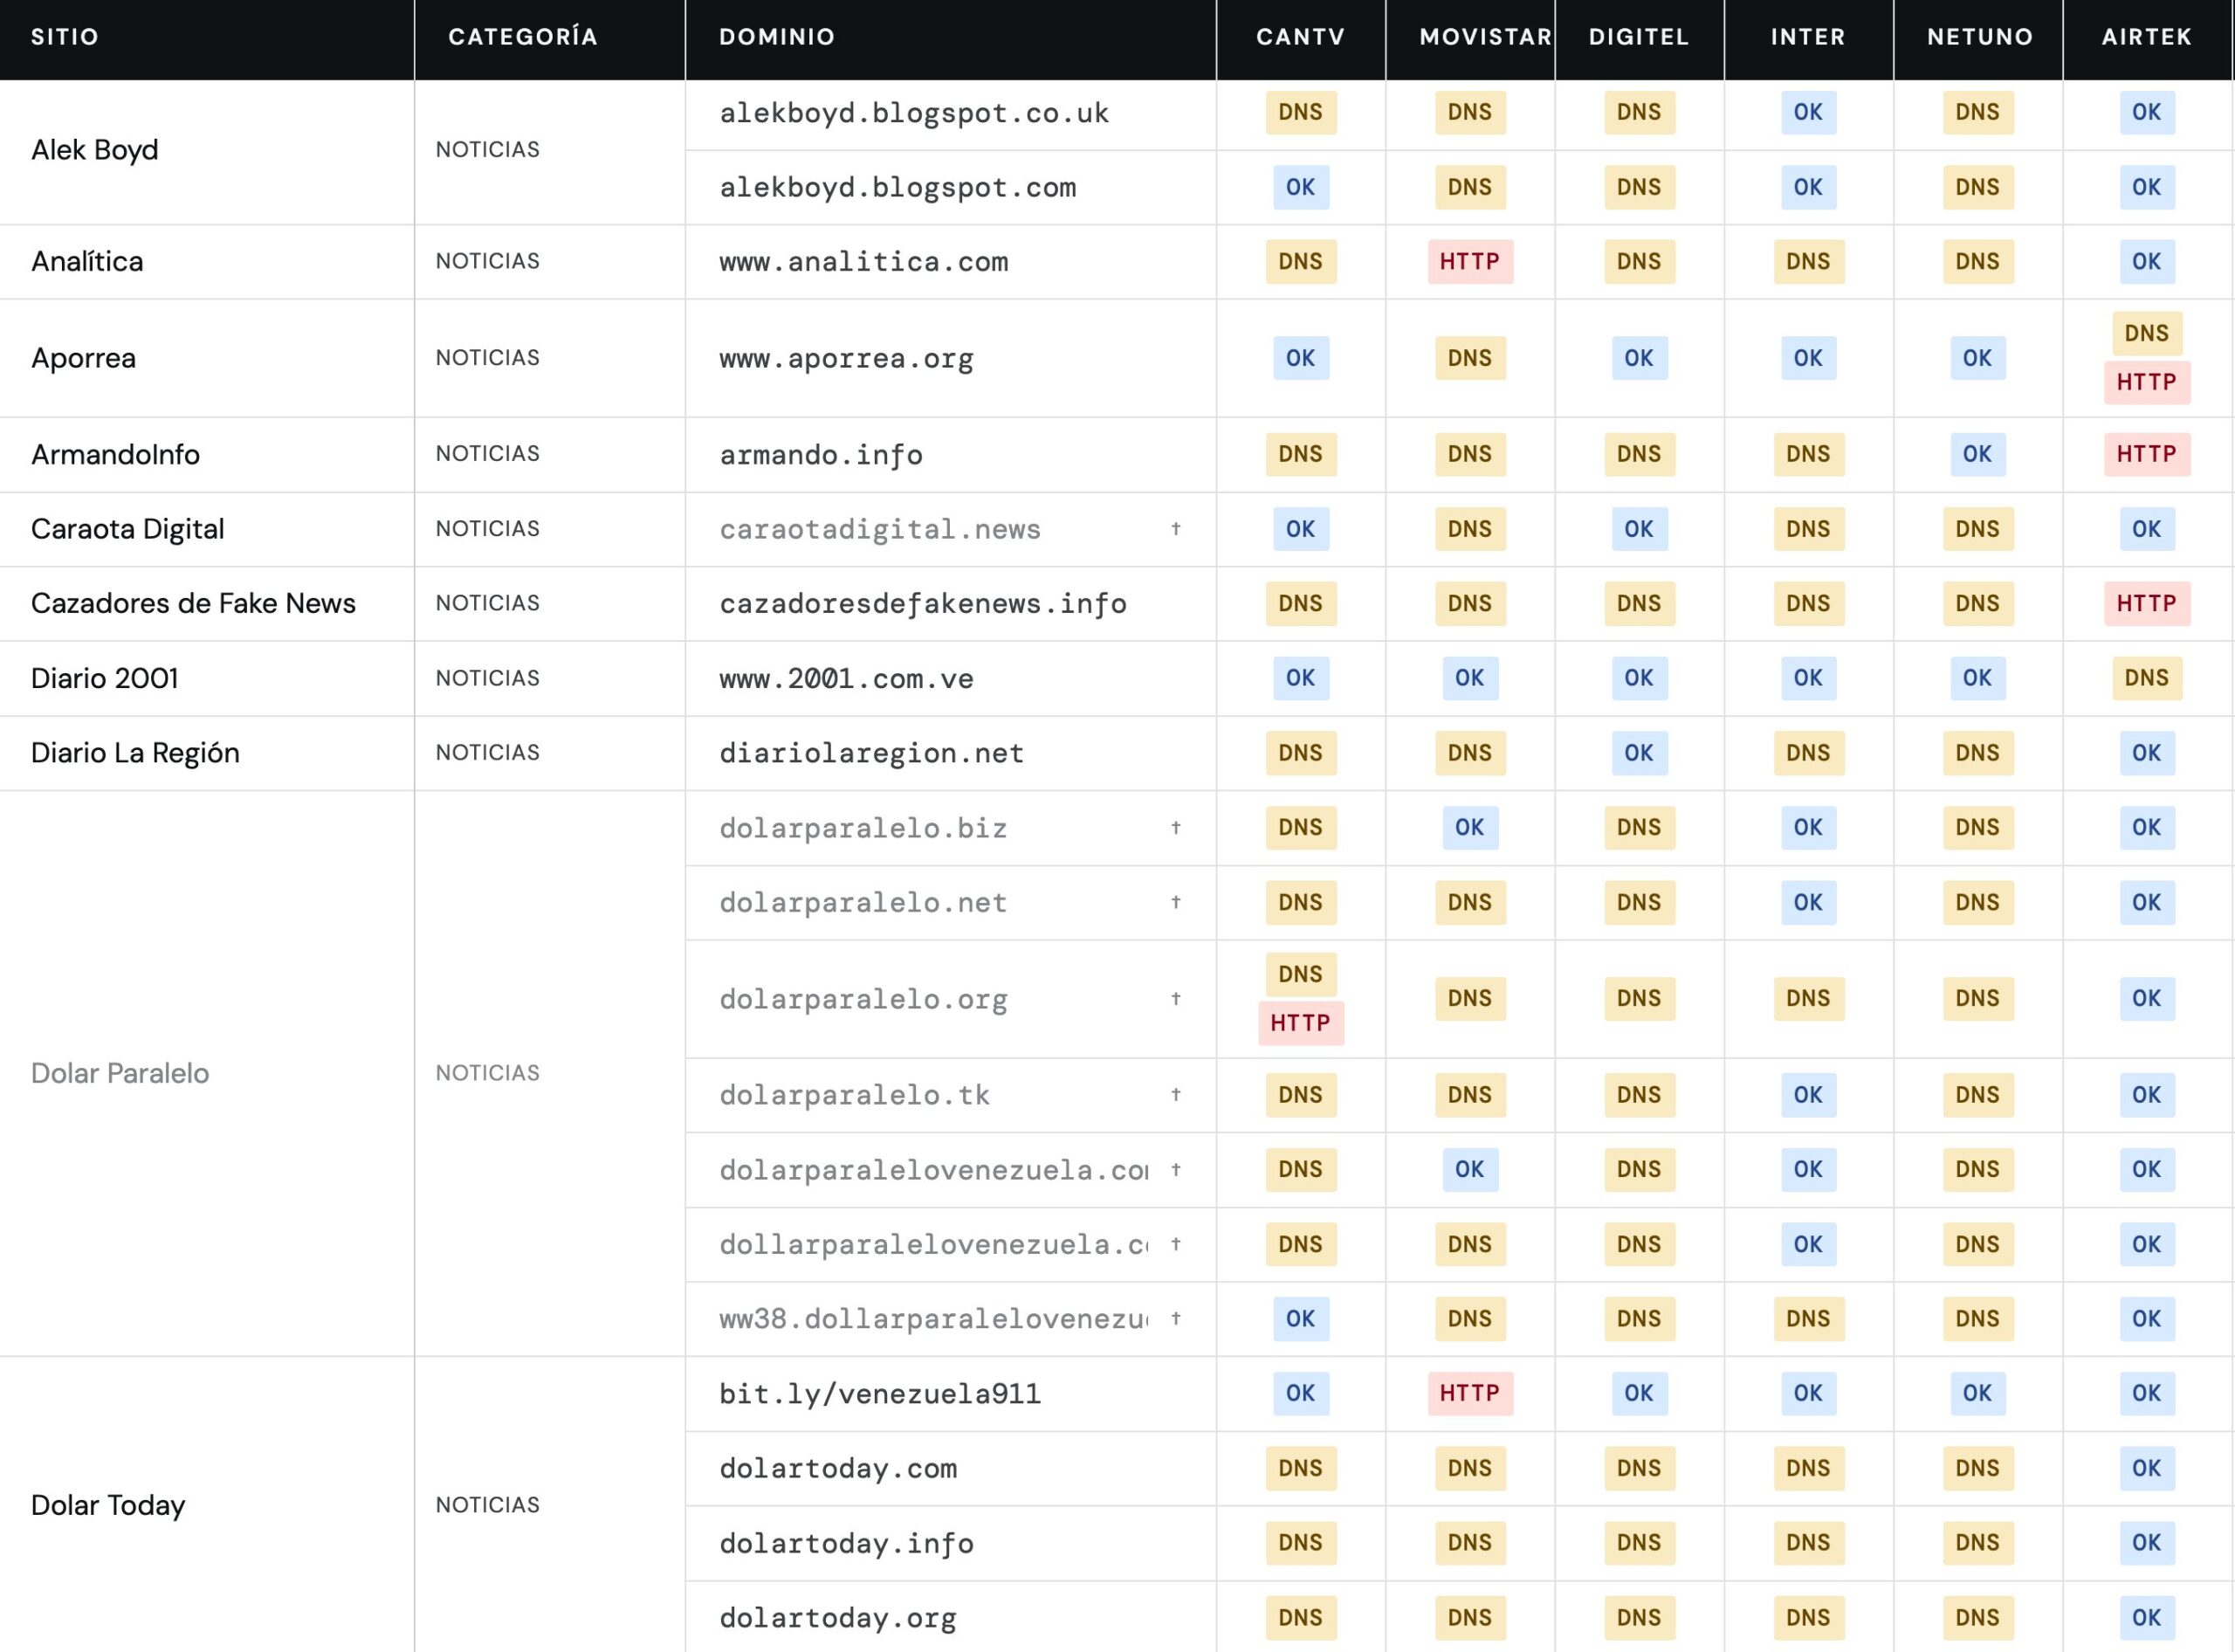
Task: Click the Airtek HTTP badge for www.aporrea.org
Action: 2146,382
